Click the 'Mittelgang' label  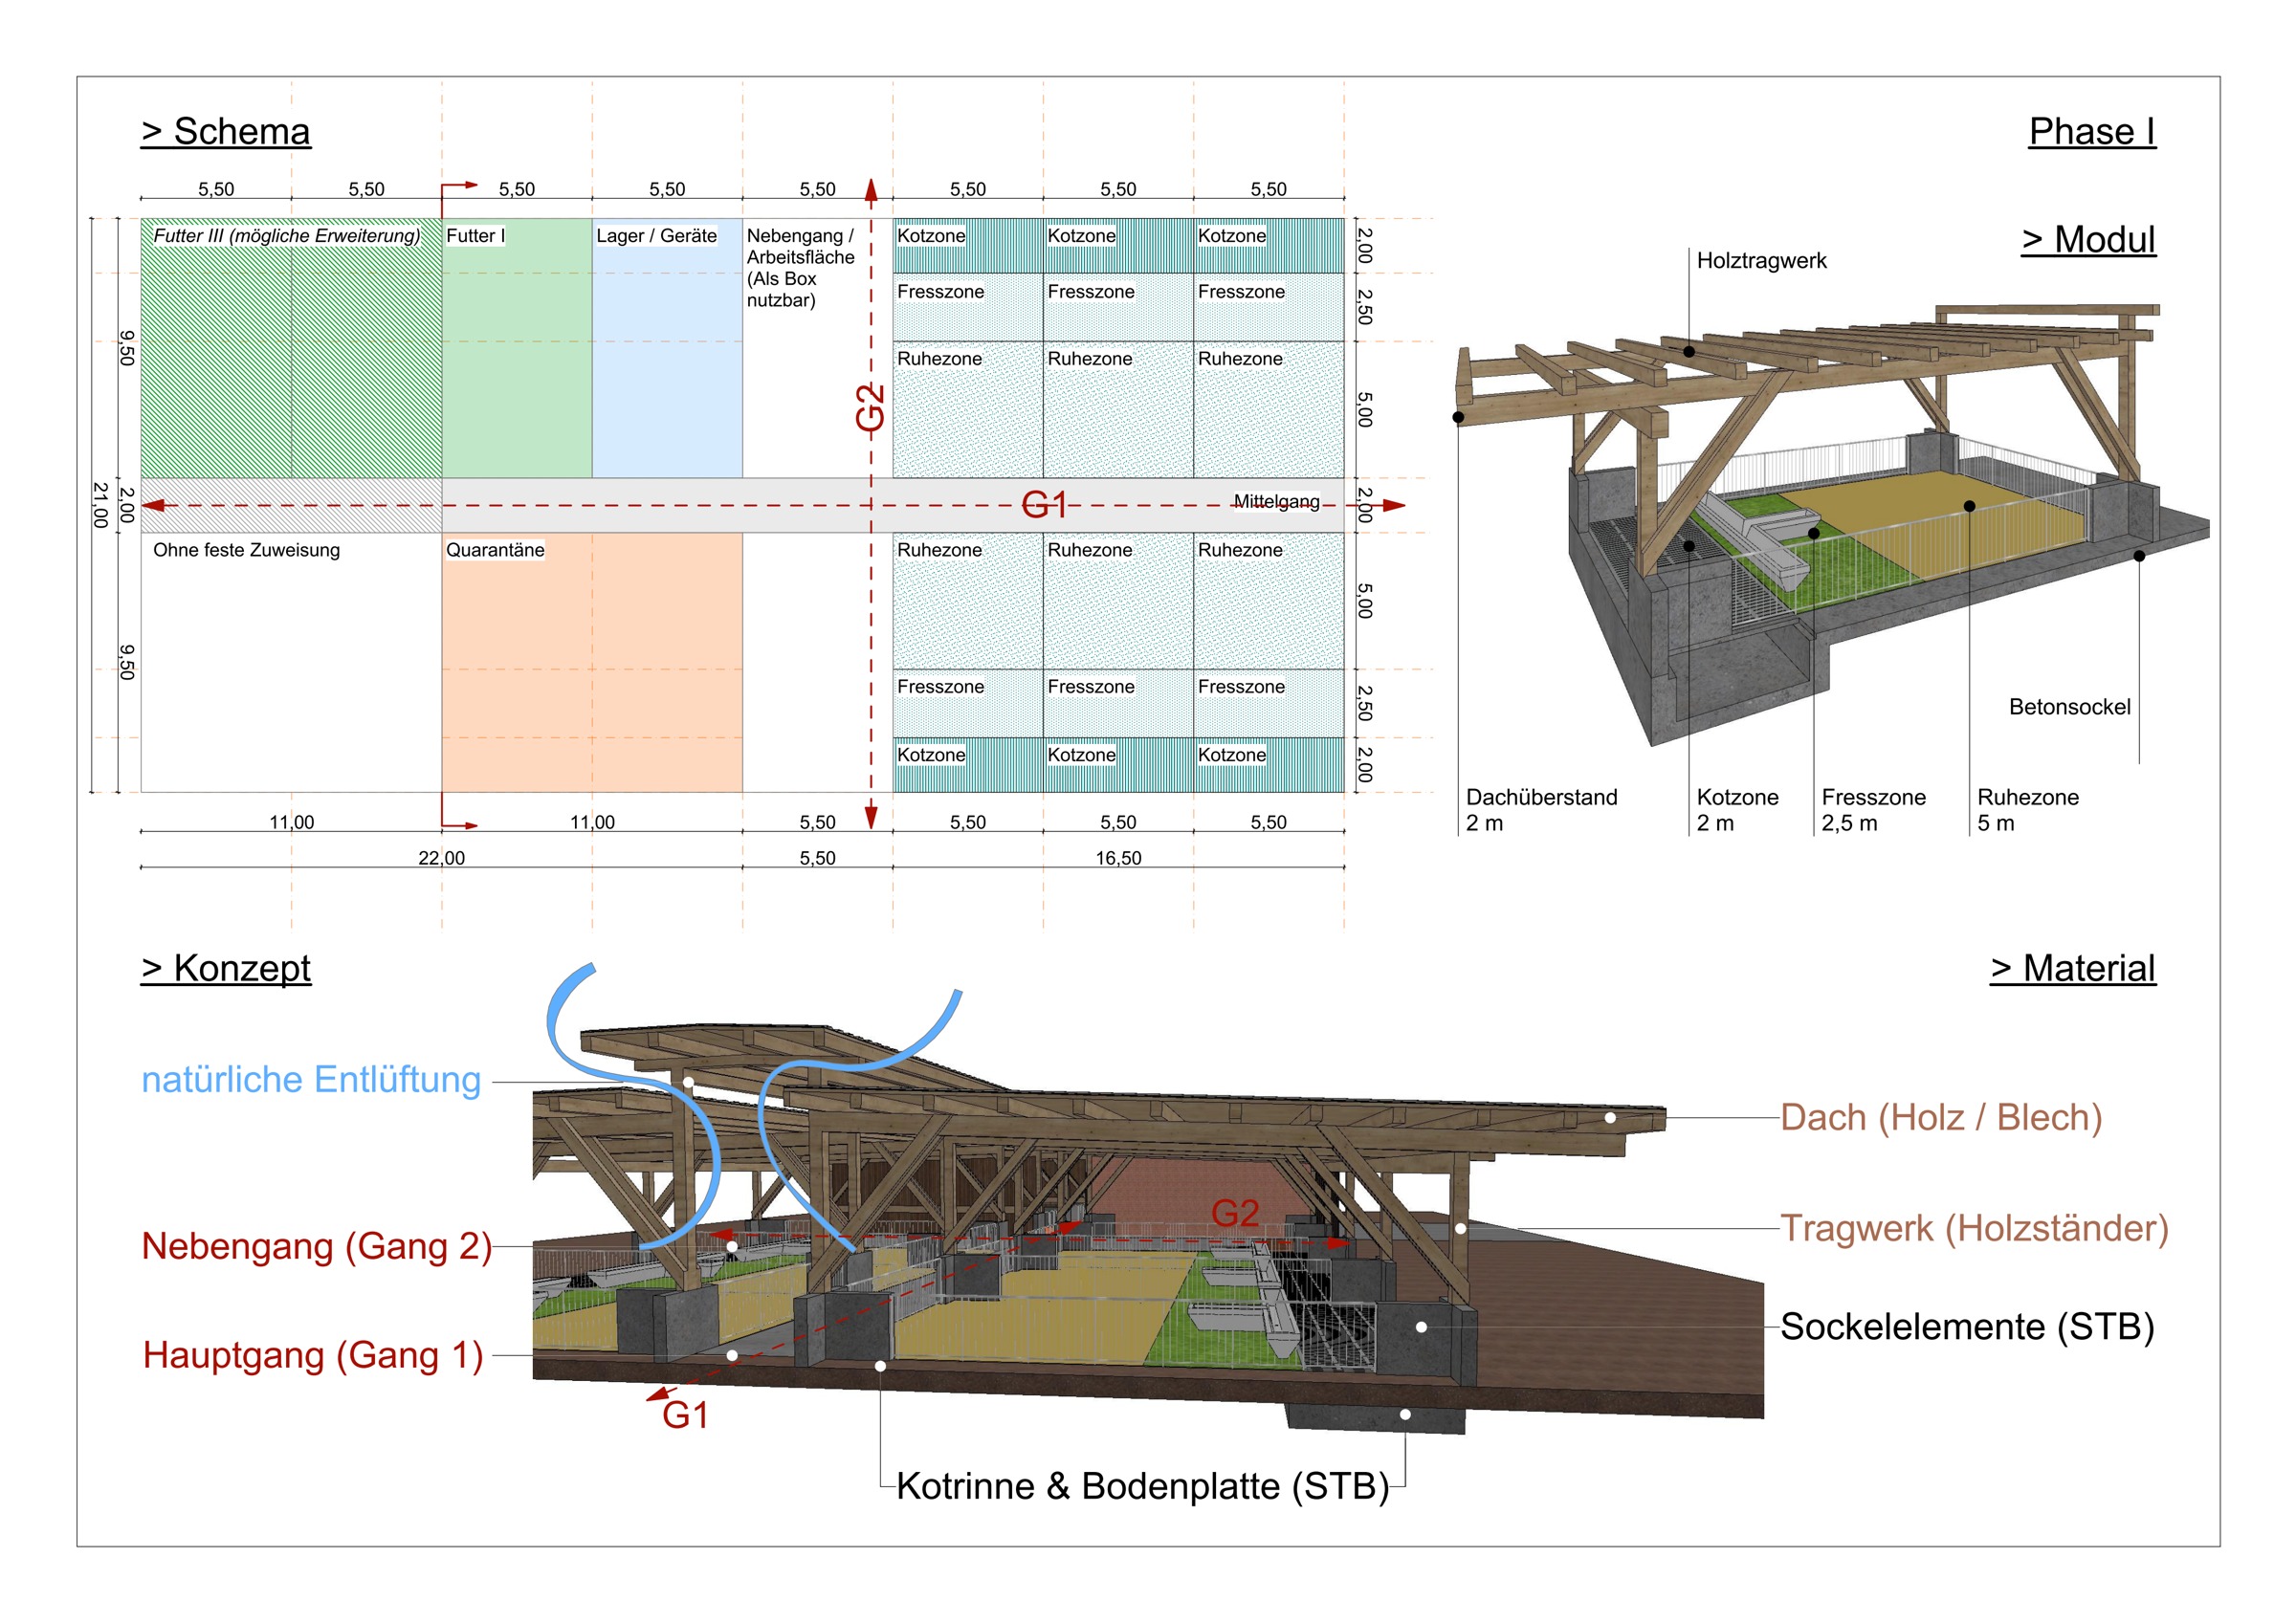(x=1276, y=501)
